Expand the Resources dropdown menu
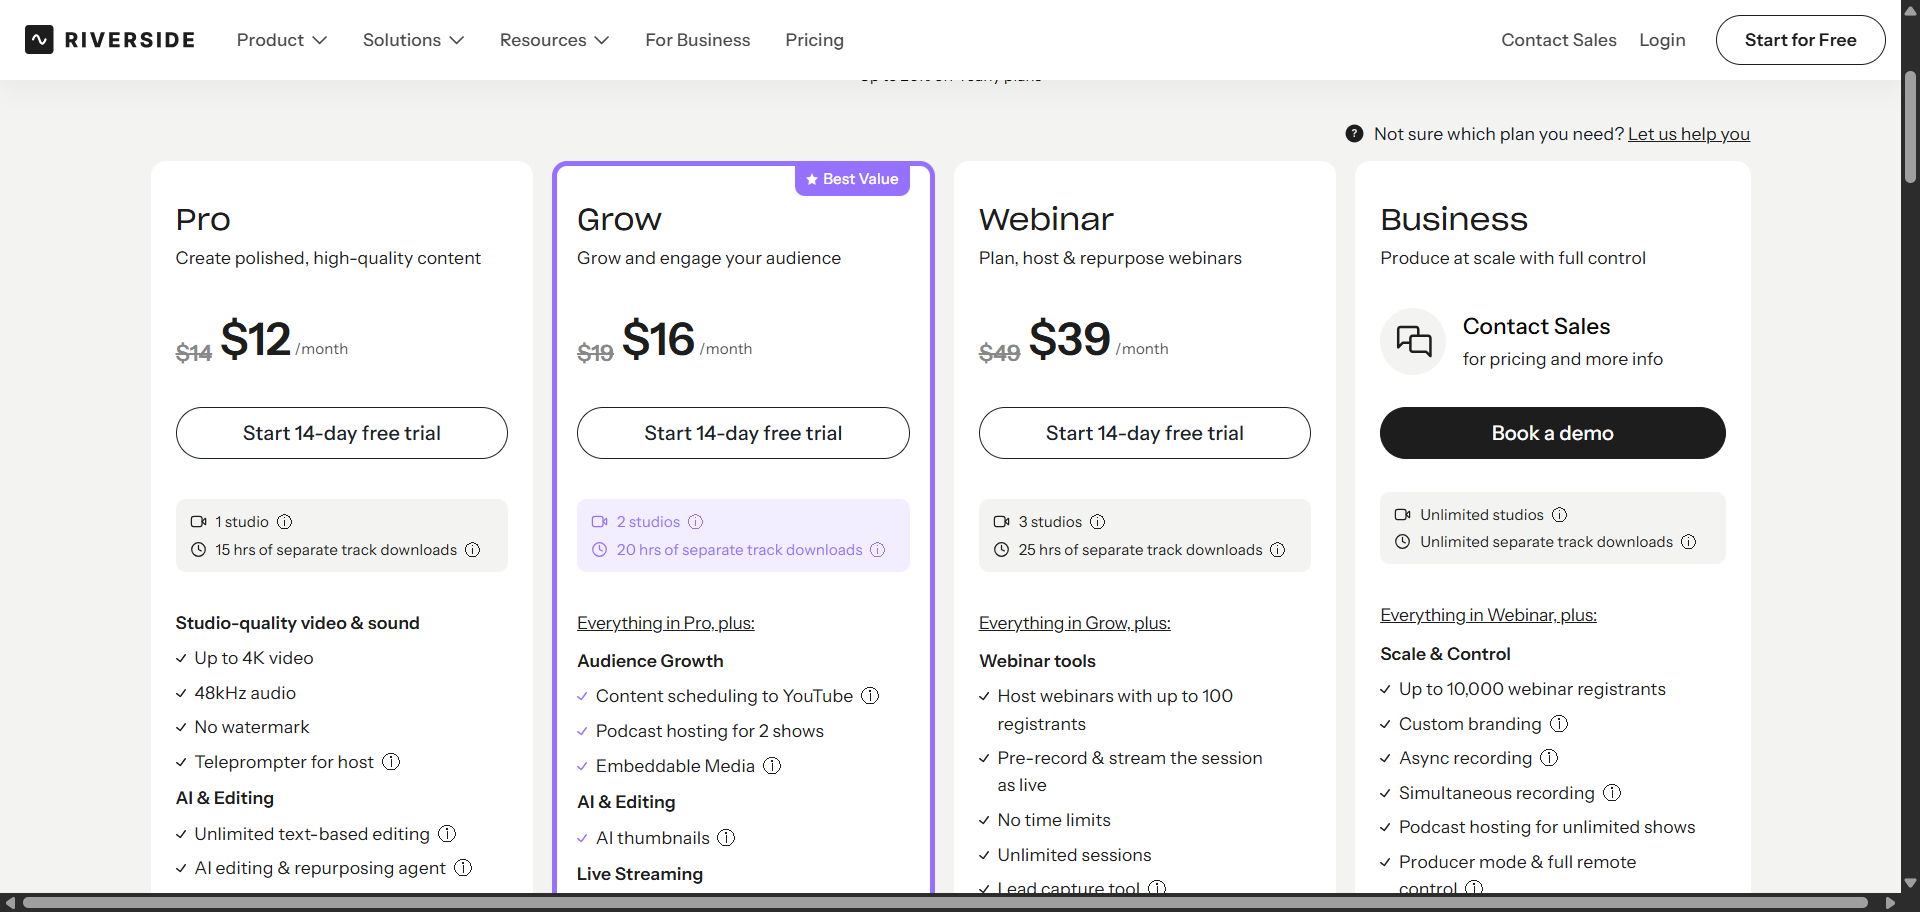 tap(555, 40)
